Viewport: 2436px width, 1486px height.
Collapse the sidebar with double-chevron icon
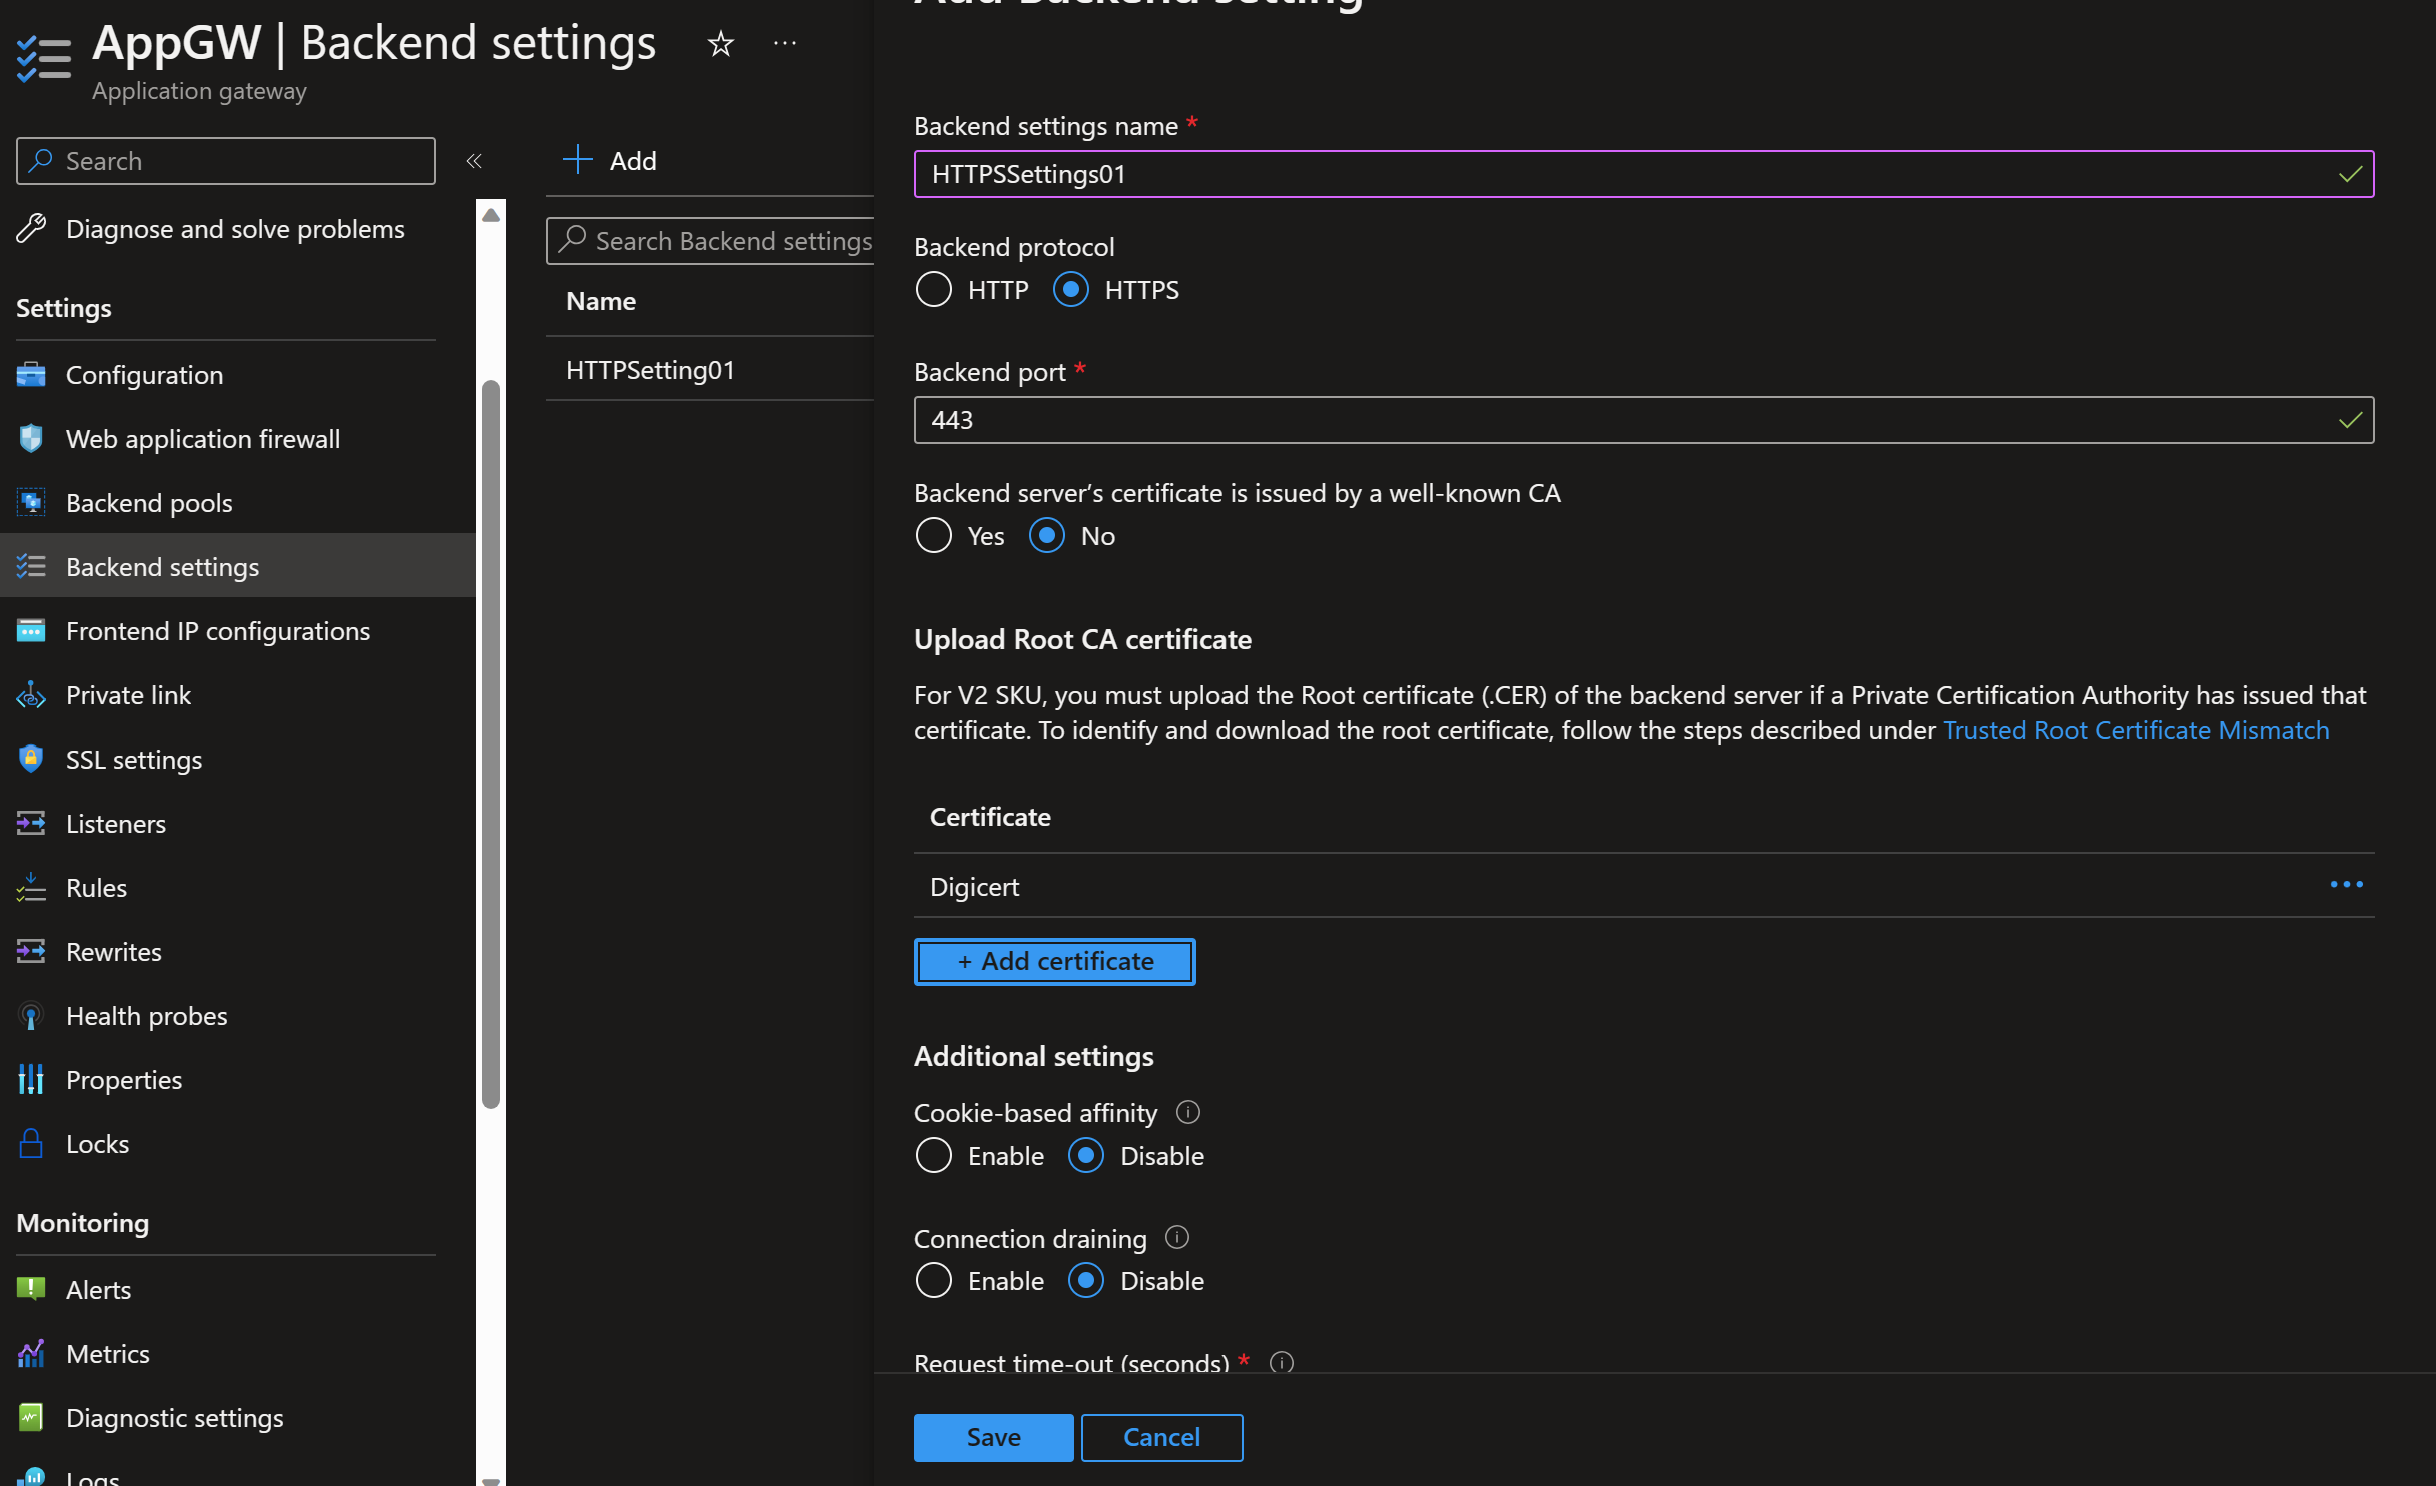474,161
